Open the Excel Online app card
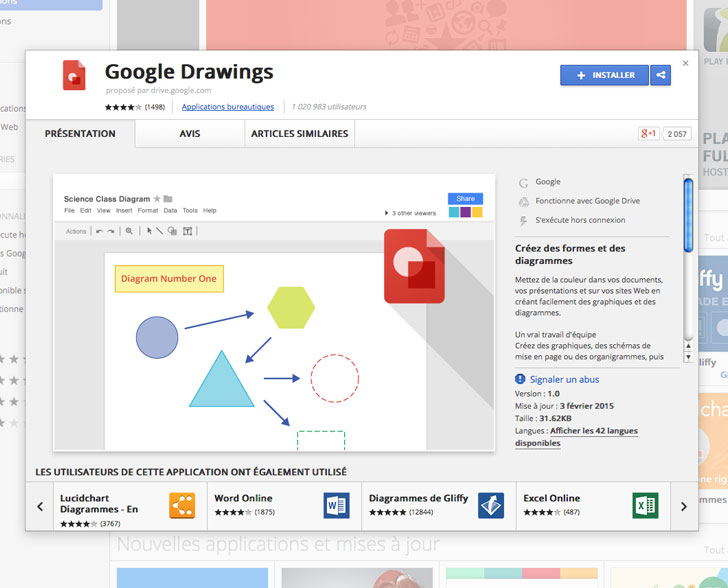Image resolution: width=728 pixels, height=588 pixels. (593, 506)
